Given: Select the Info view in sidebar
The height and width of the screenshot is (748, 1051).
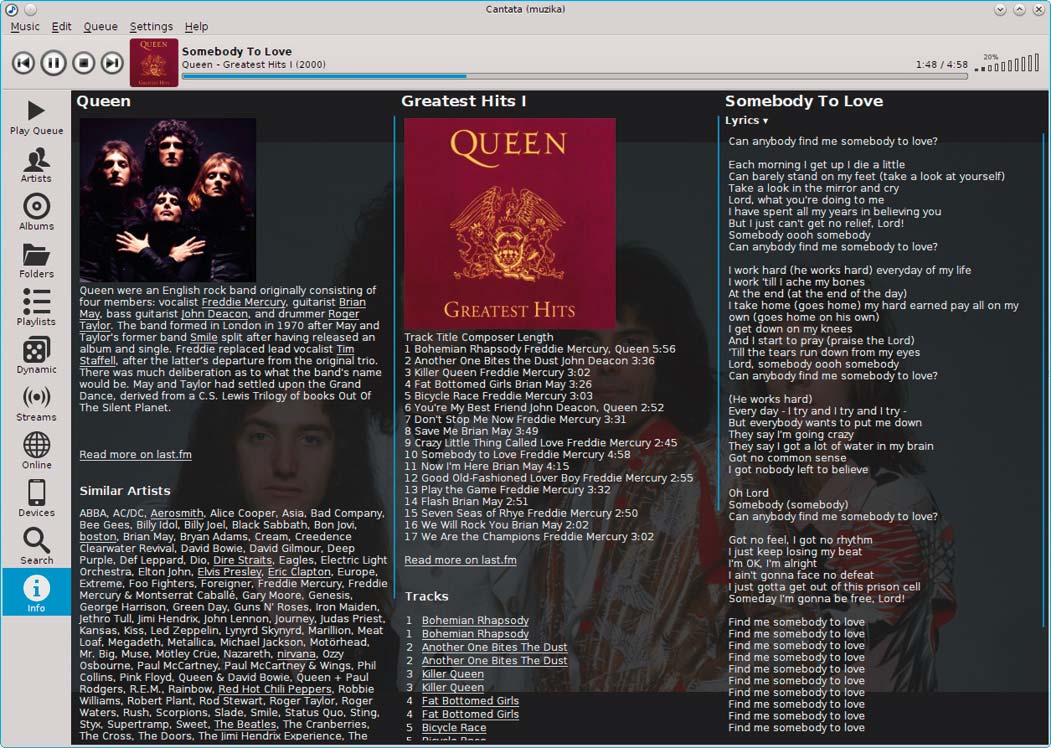Looking at the screenshot, I should click(x=36, y=592).
